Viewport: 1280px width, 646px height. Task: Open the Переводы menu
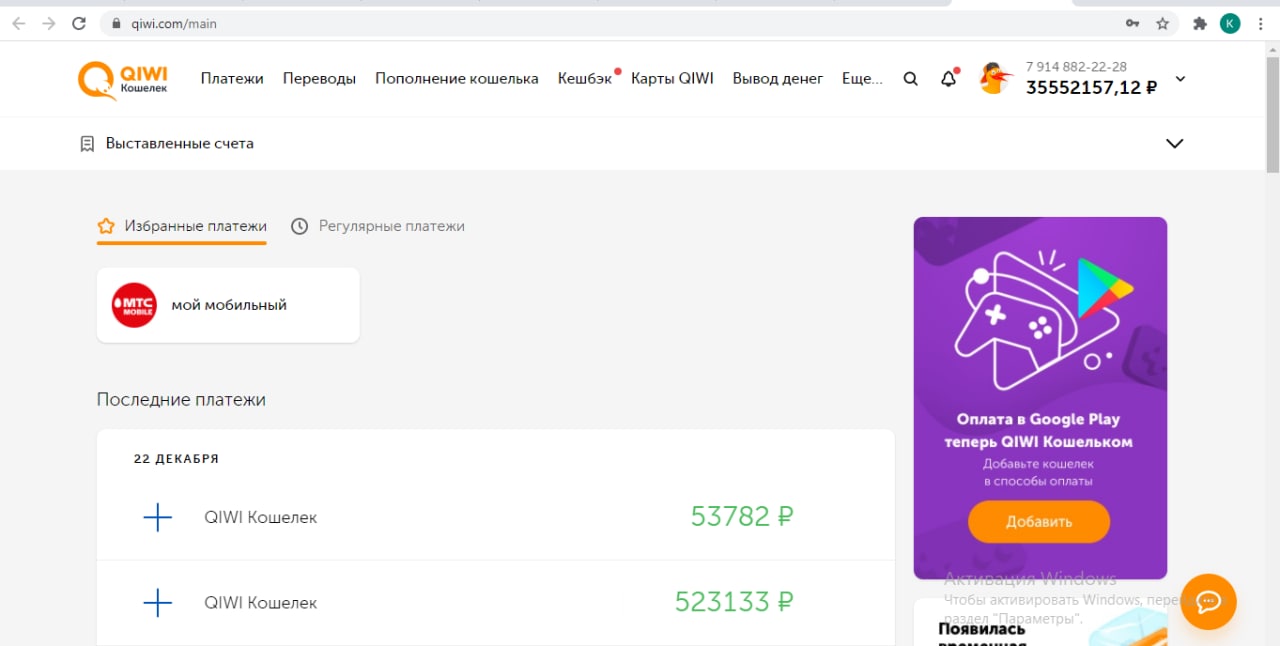(319, 79)
